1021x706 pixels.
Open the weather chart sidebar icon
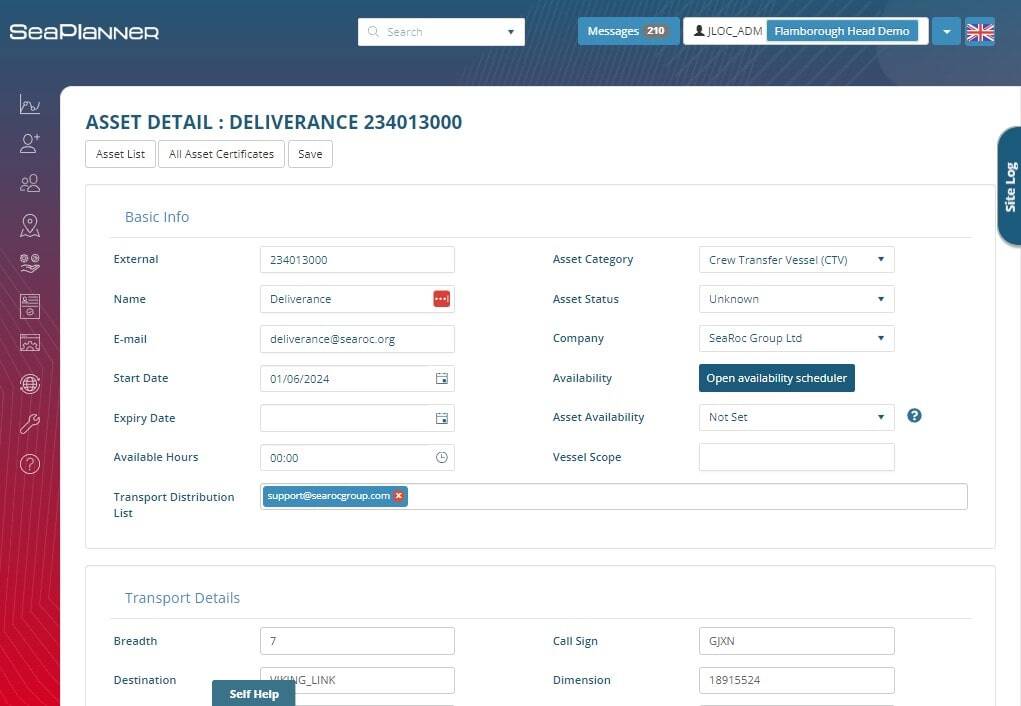[30, 105]
